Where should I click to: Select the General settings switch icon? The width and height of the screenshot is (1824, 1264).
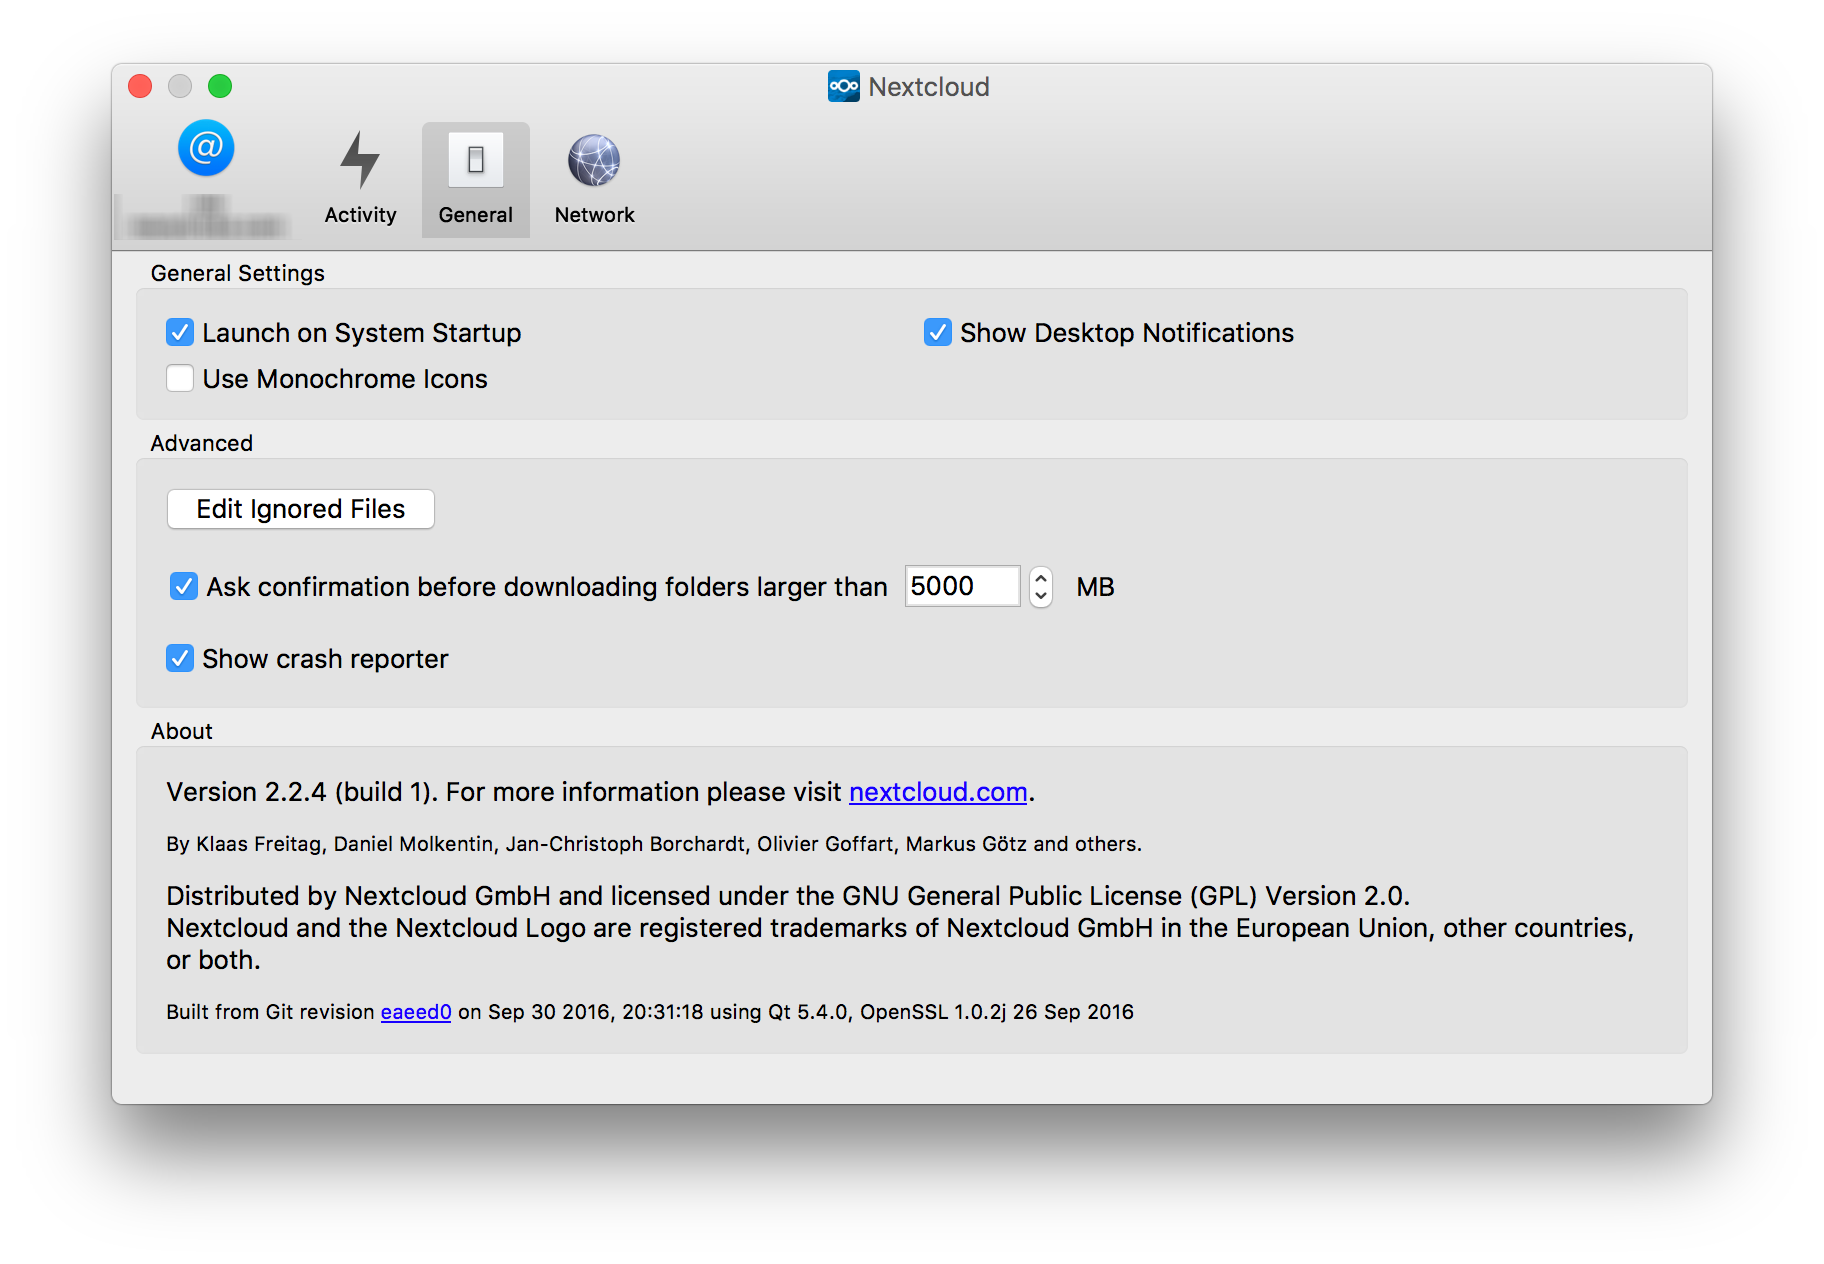click(x=476, y=160)
